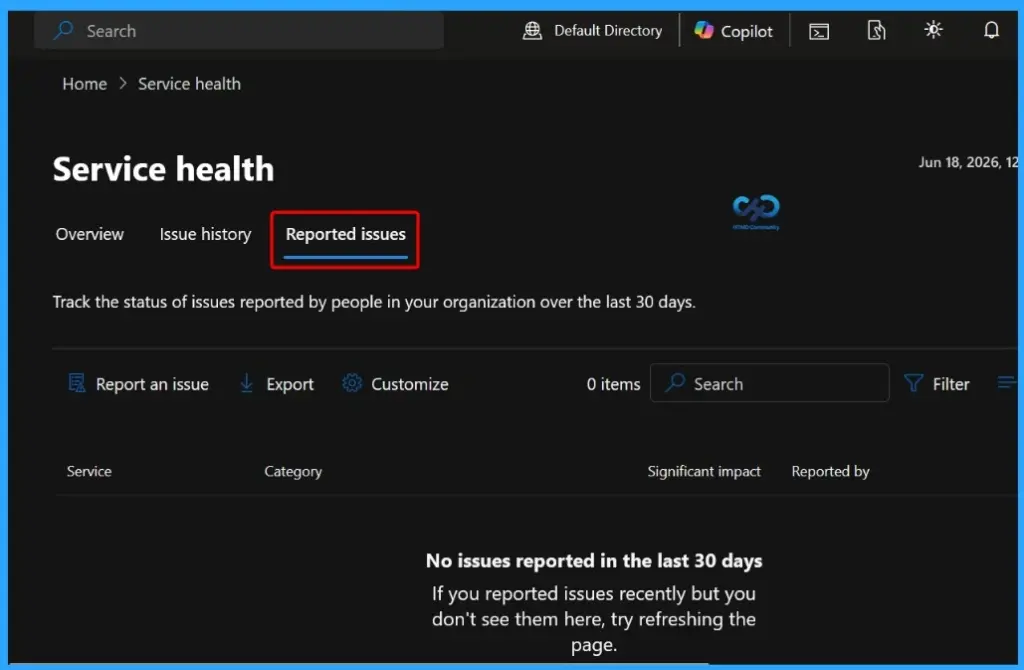Screen dimensions: 1024x670
Task: Click the funnel Filter icon
Action: [x=914, y=383]
